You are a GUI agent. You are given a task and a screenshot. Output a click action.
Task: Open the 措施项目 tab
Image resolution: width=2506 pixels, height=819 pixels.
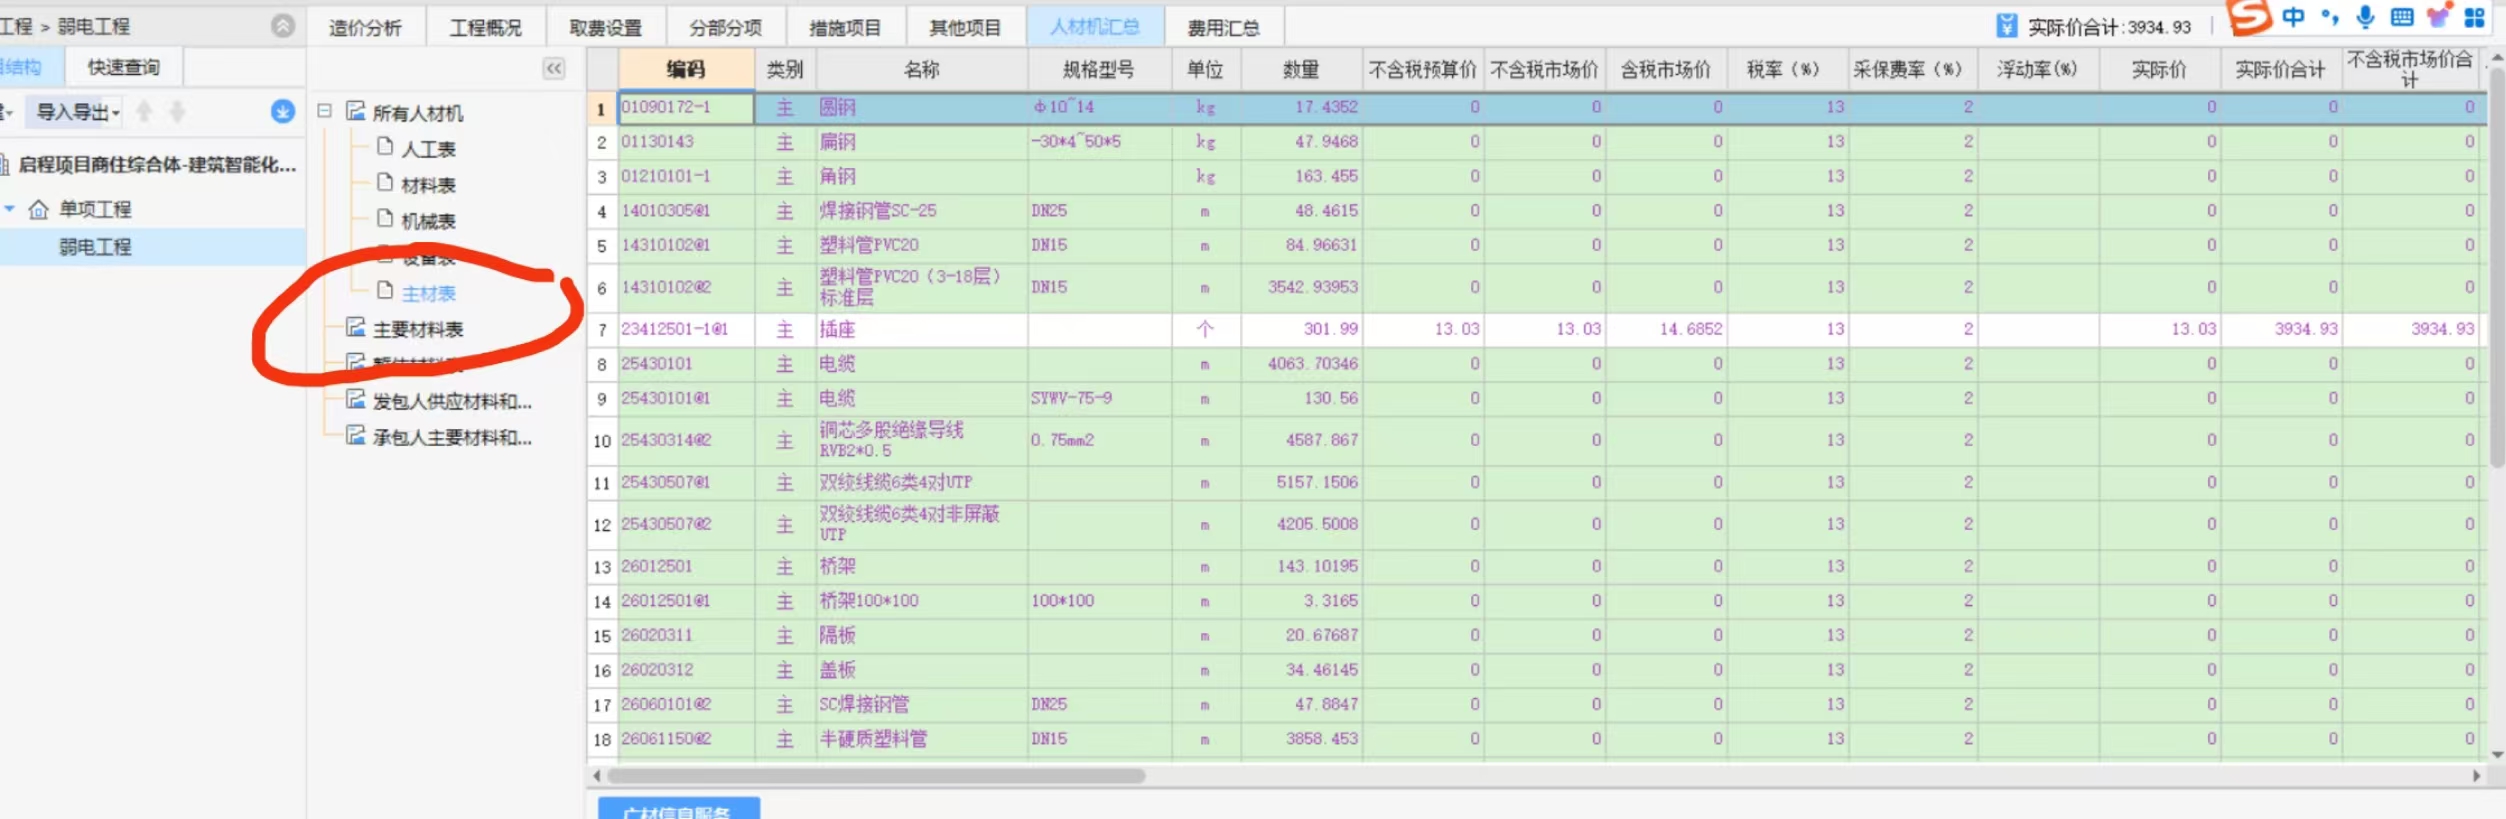[845, 27]
